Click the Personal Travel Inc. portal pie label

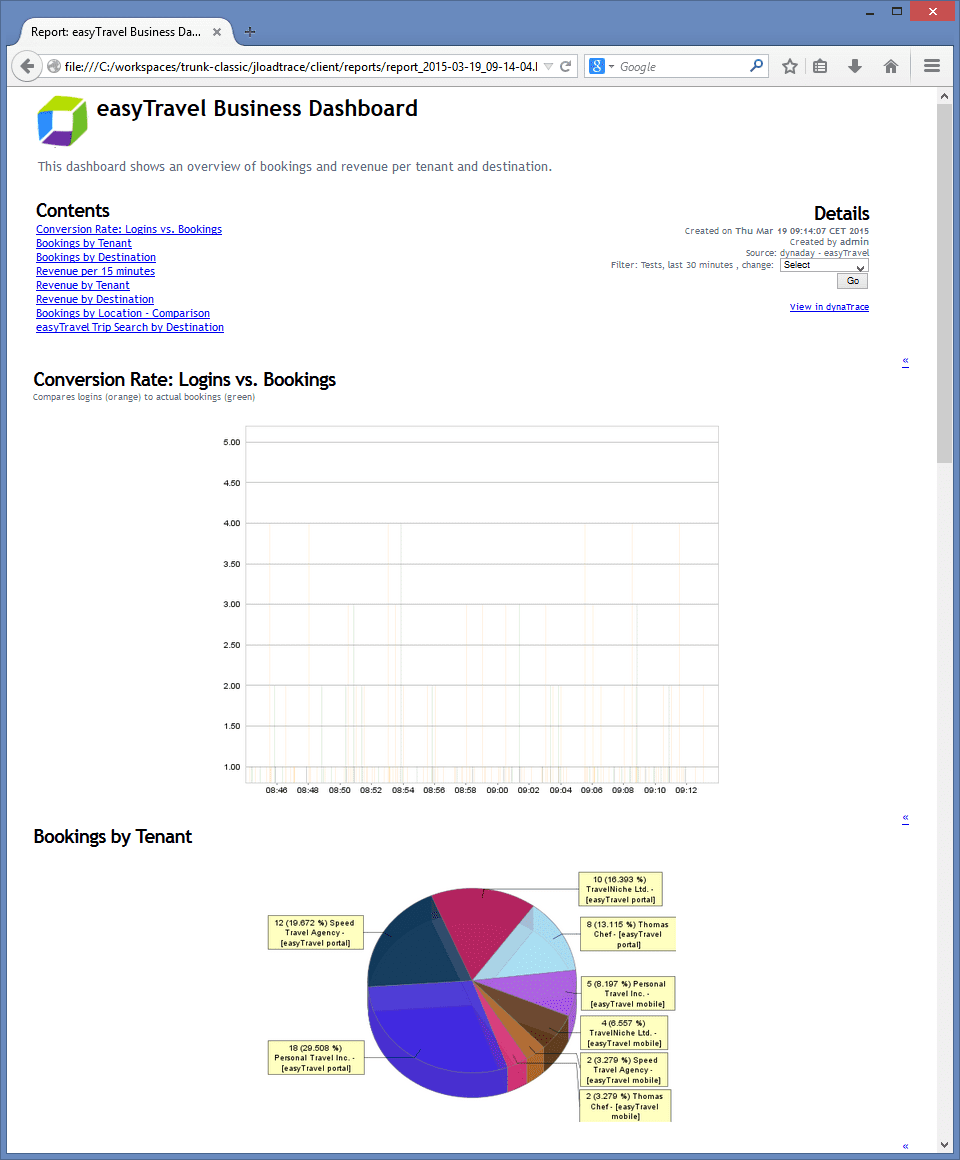316,1058
